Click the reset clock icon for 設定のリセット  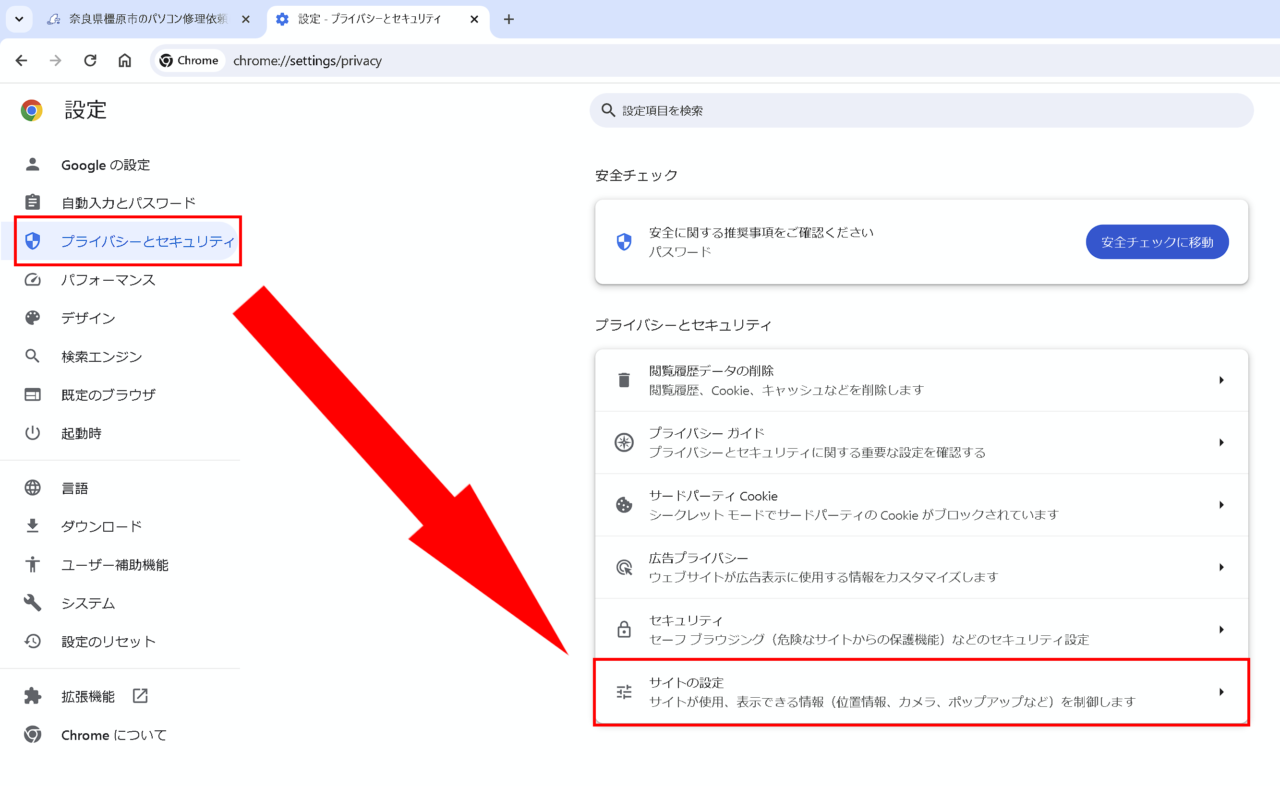click(32, 641)
